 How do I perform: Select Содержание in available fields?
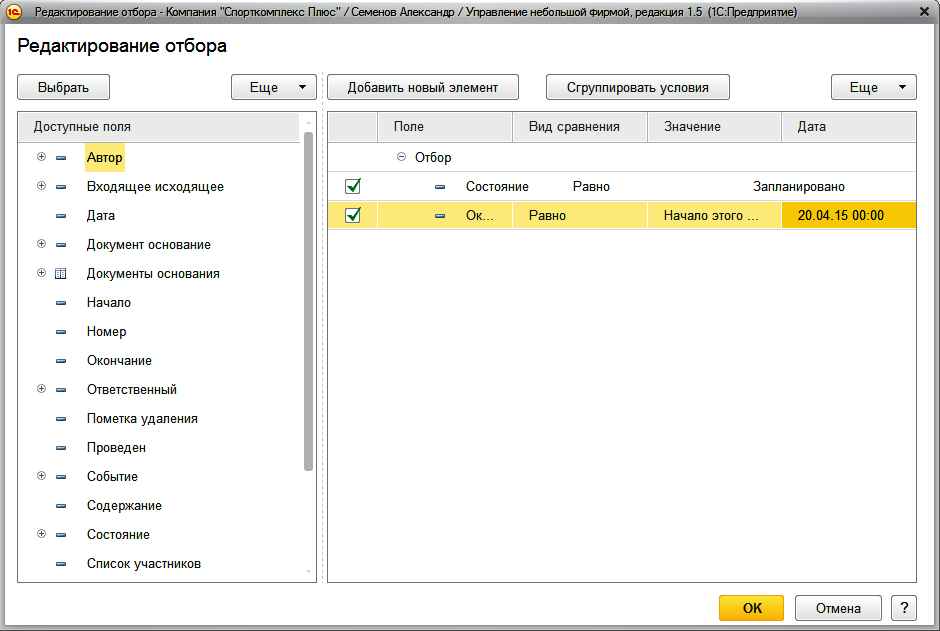click(x=124, y=506)
